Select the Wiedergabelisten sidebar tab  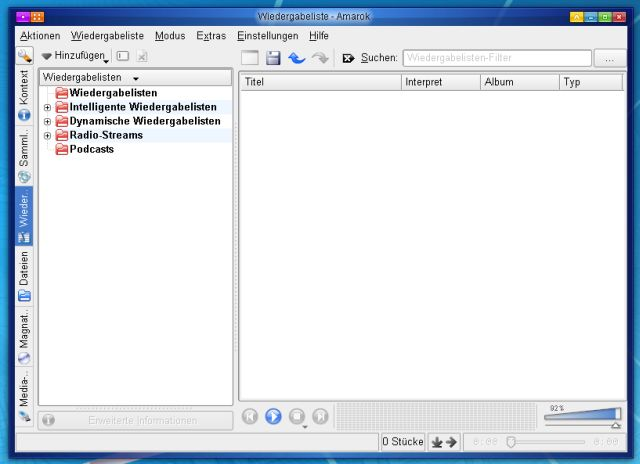coord(24,216)
